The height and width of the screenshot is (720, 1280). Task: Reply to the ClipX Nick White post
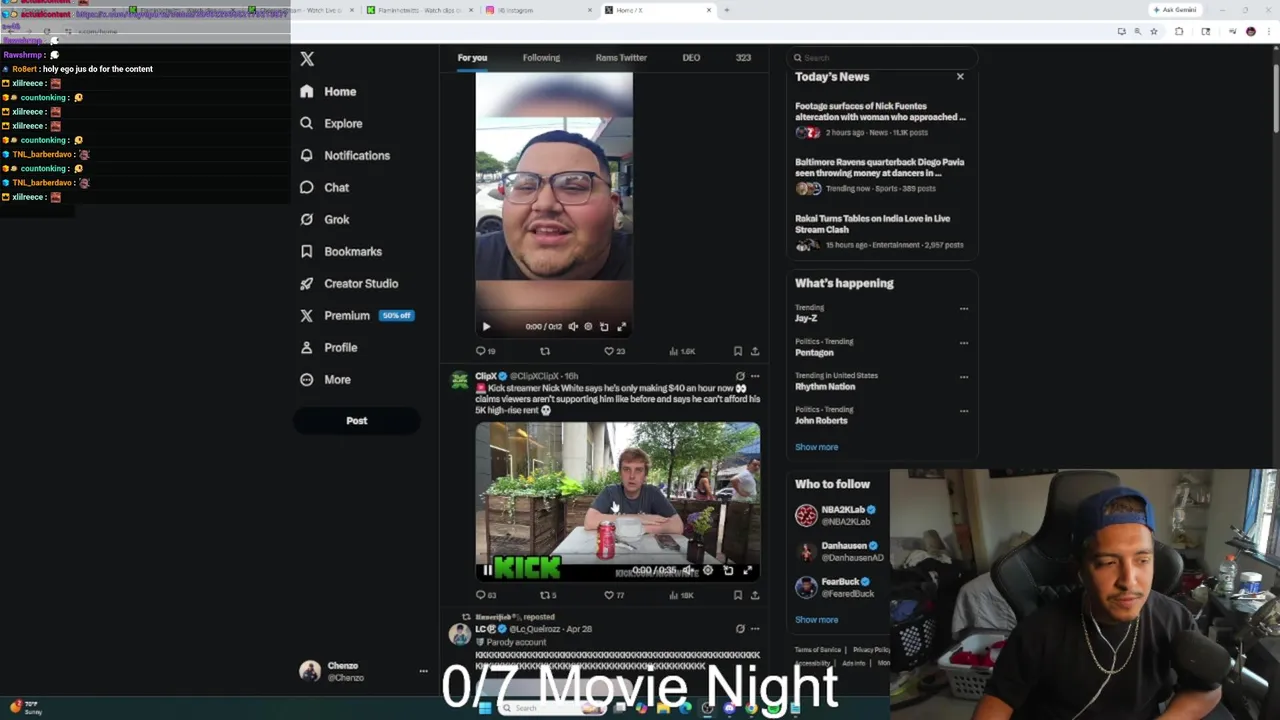[485, 595]
